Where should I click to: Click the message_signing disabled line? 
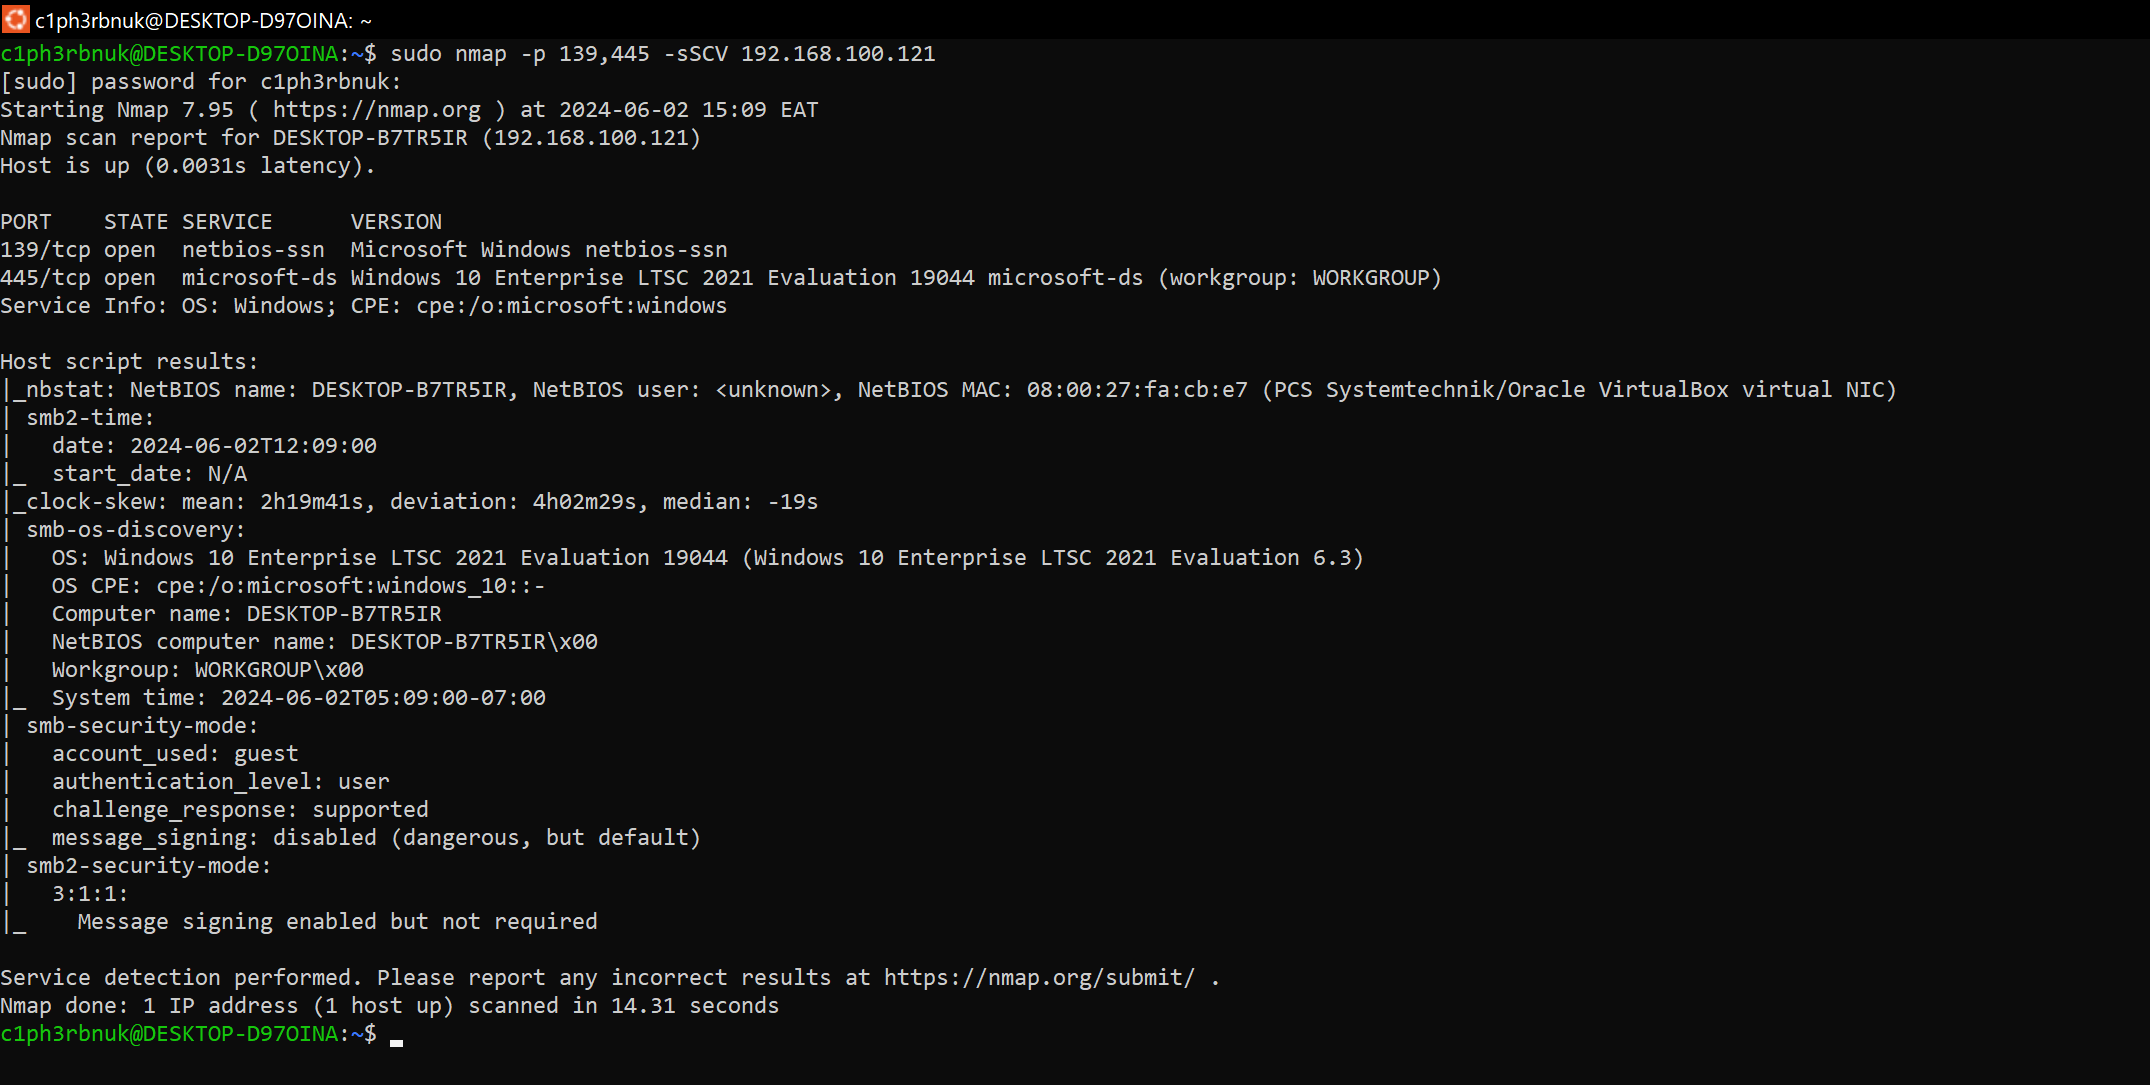[x=377, y=838]
